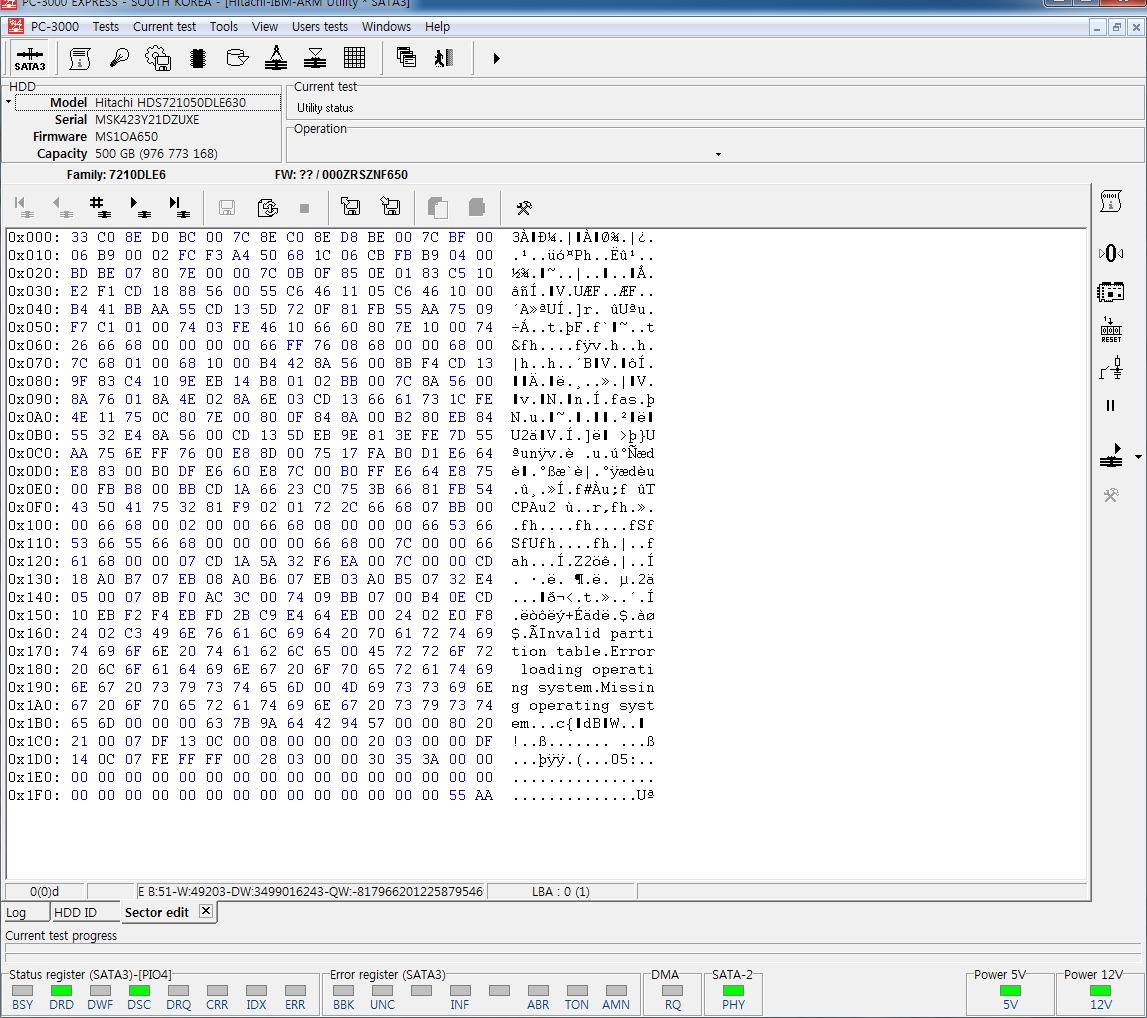
Task: Click the triangle head over platters icon
Action: pyautogui.click(x=315, y=58)
